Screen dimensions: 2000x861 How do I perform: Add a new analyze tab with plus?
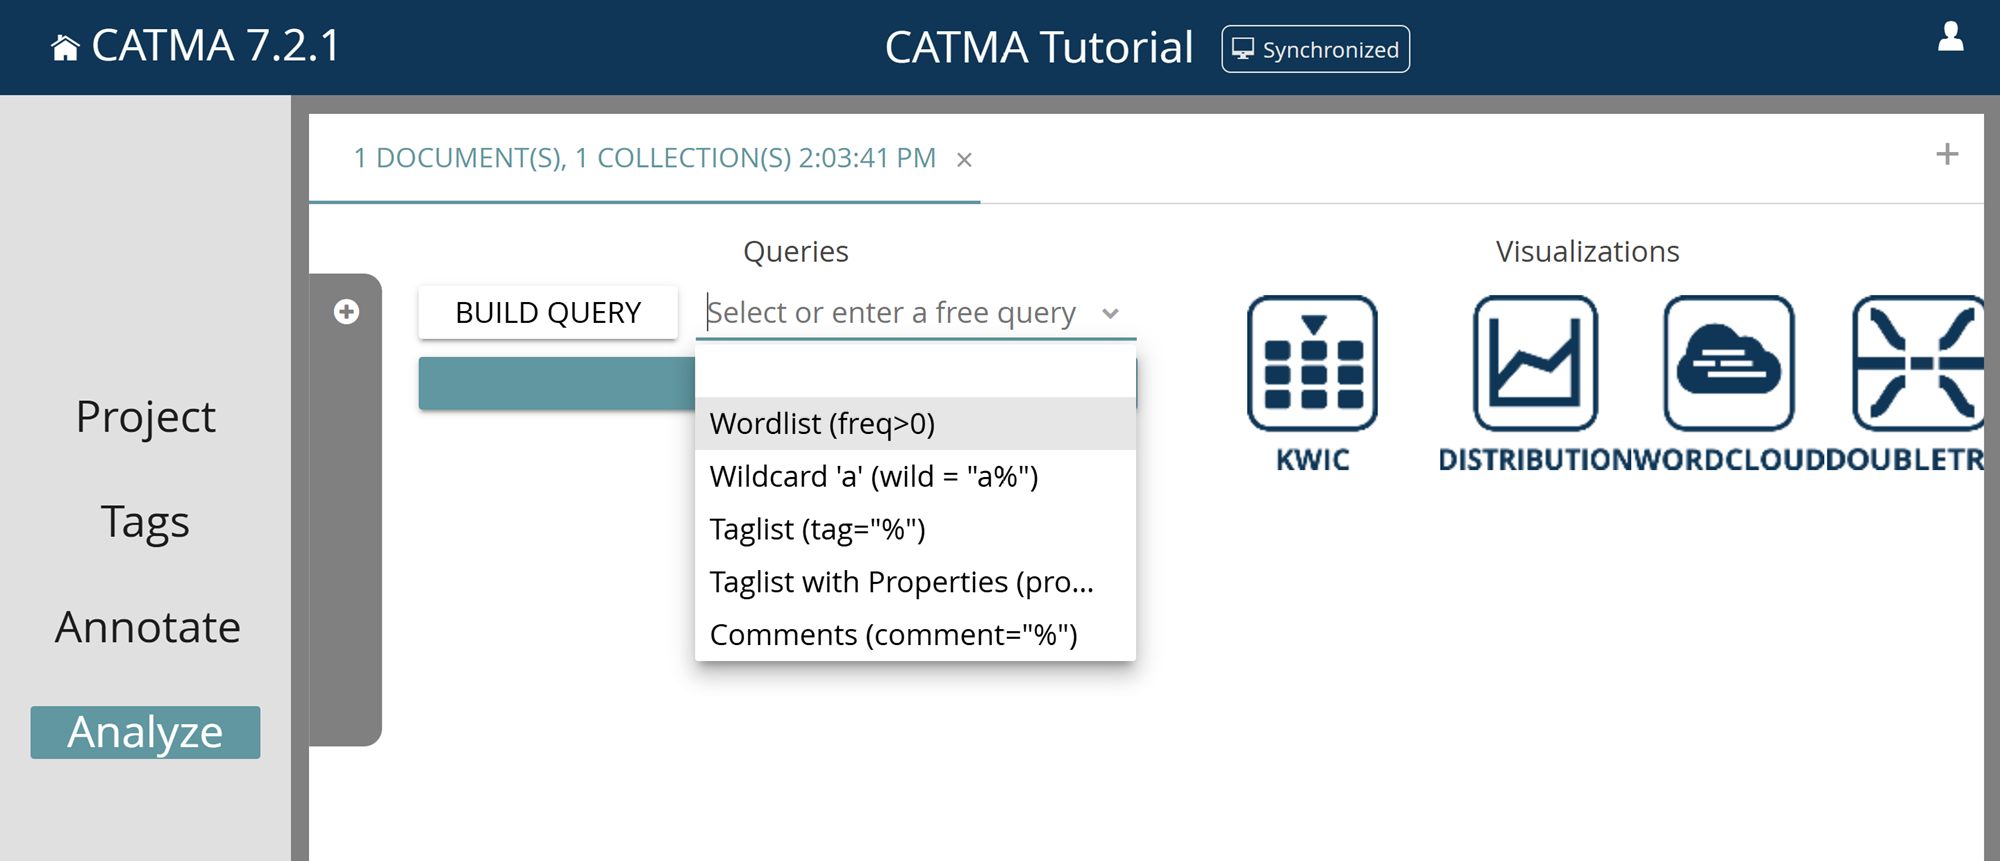click(1946, 154)
